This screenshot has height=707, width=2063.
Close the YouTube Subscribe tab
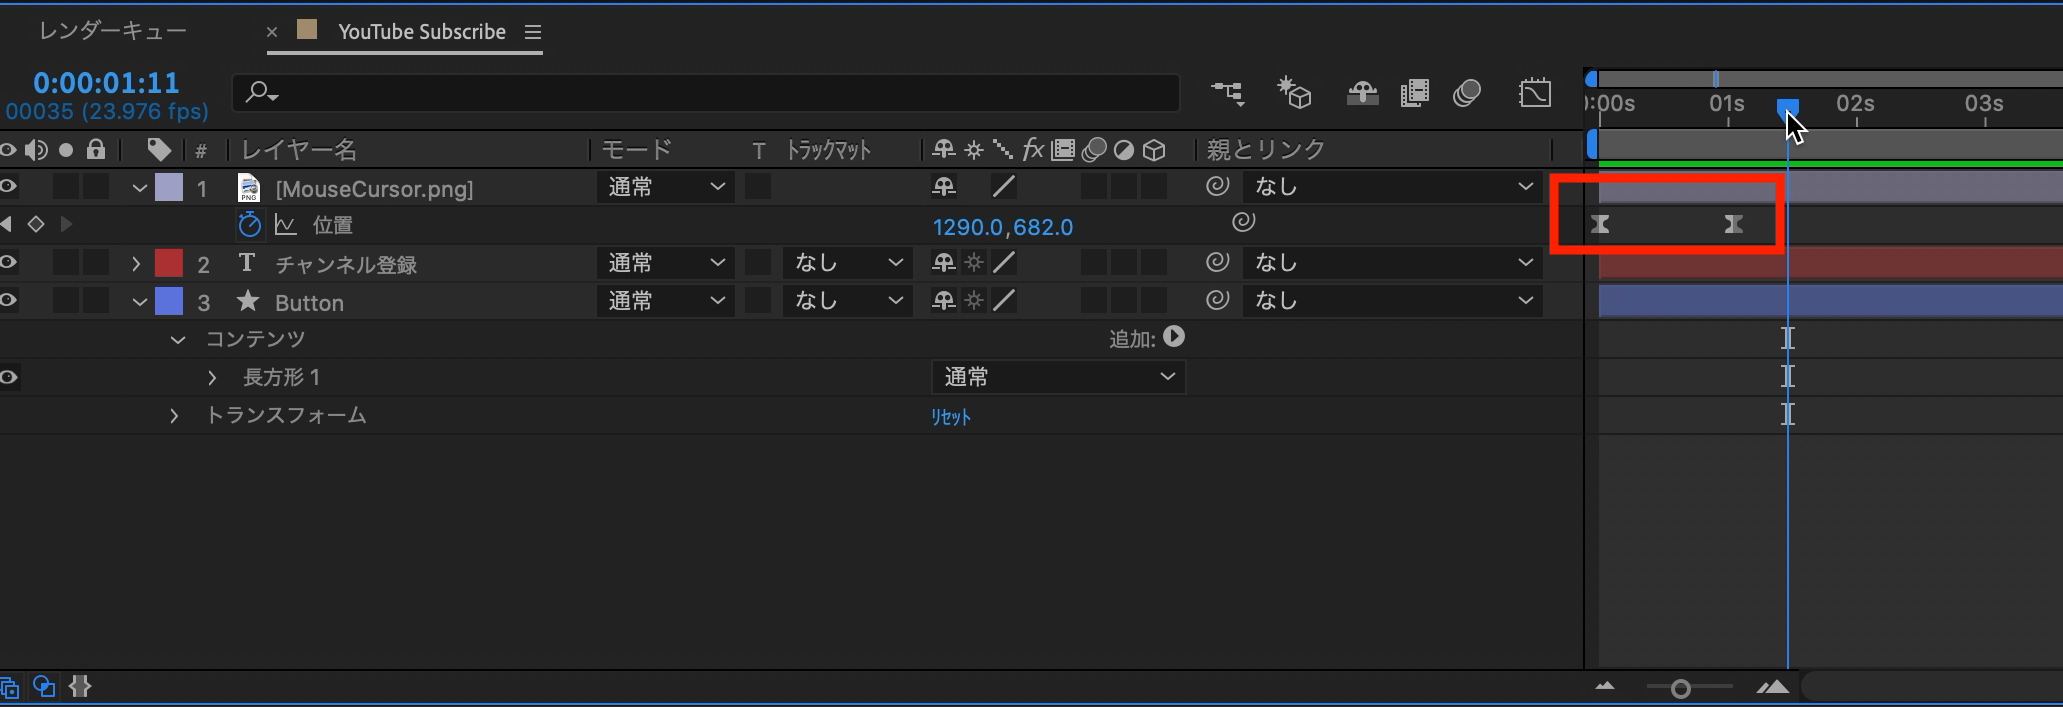pos(272,32)
